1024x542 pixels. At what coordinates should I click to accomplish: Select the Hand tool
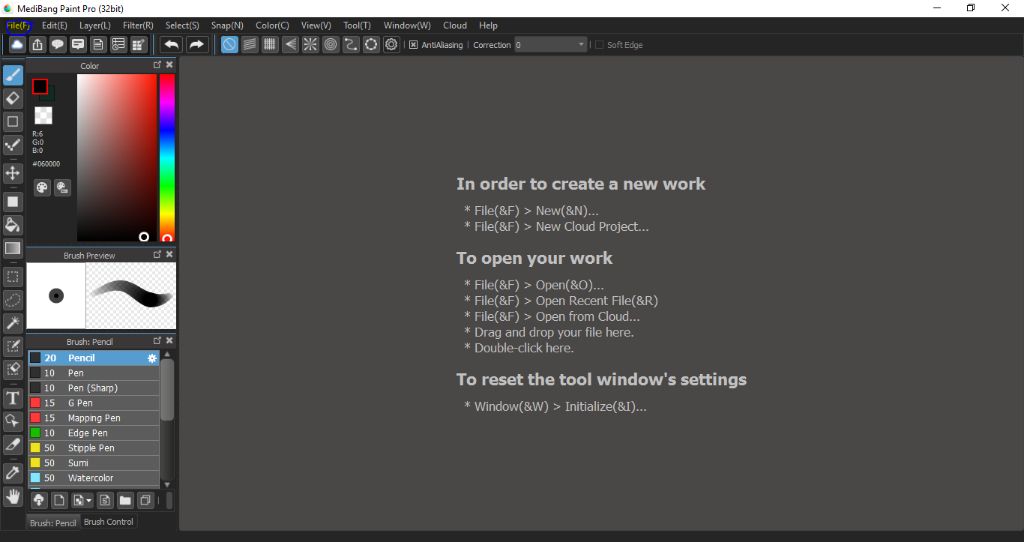(x=12, y=496)
